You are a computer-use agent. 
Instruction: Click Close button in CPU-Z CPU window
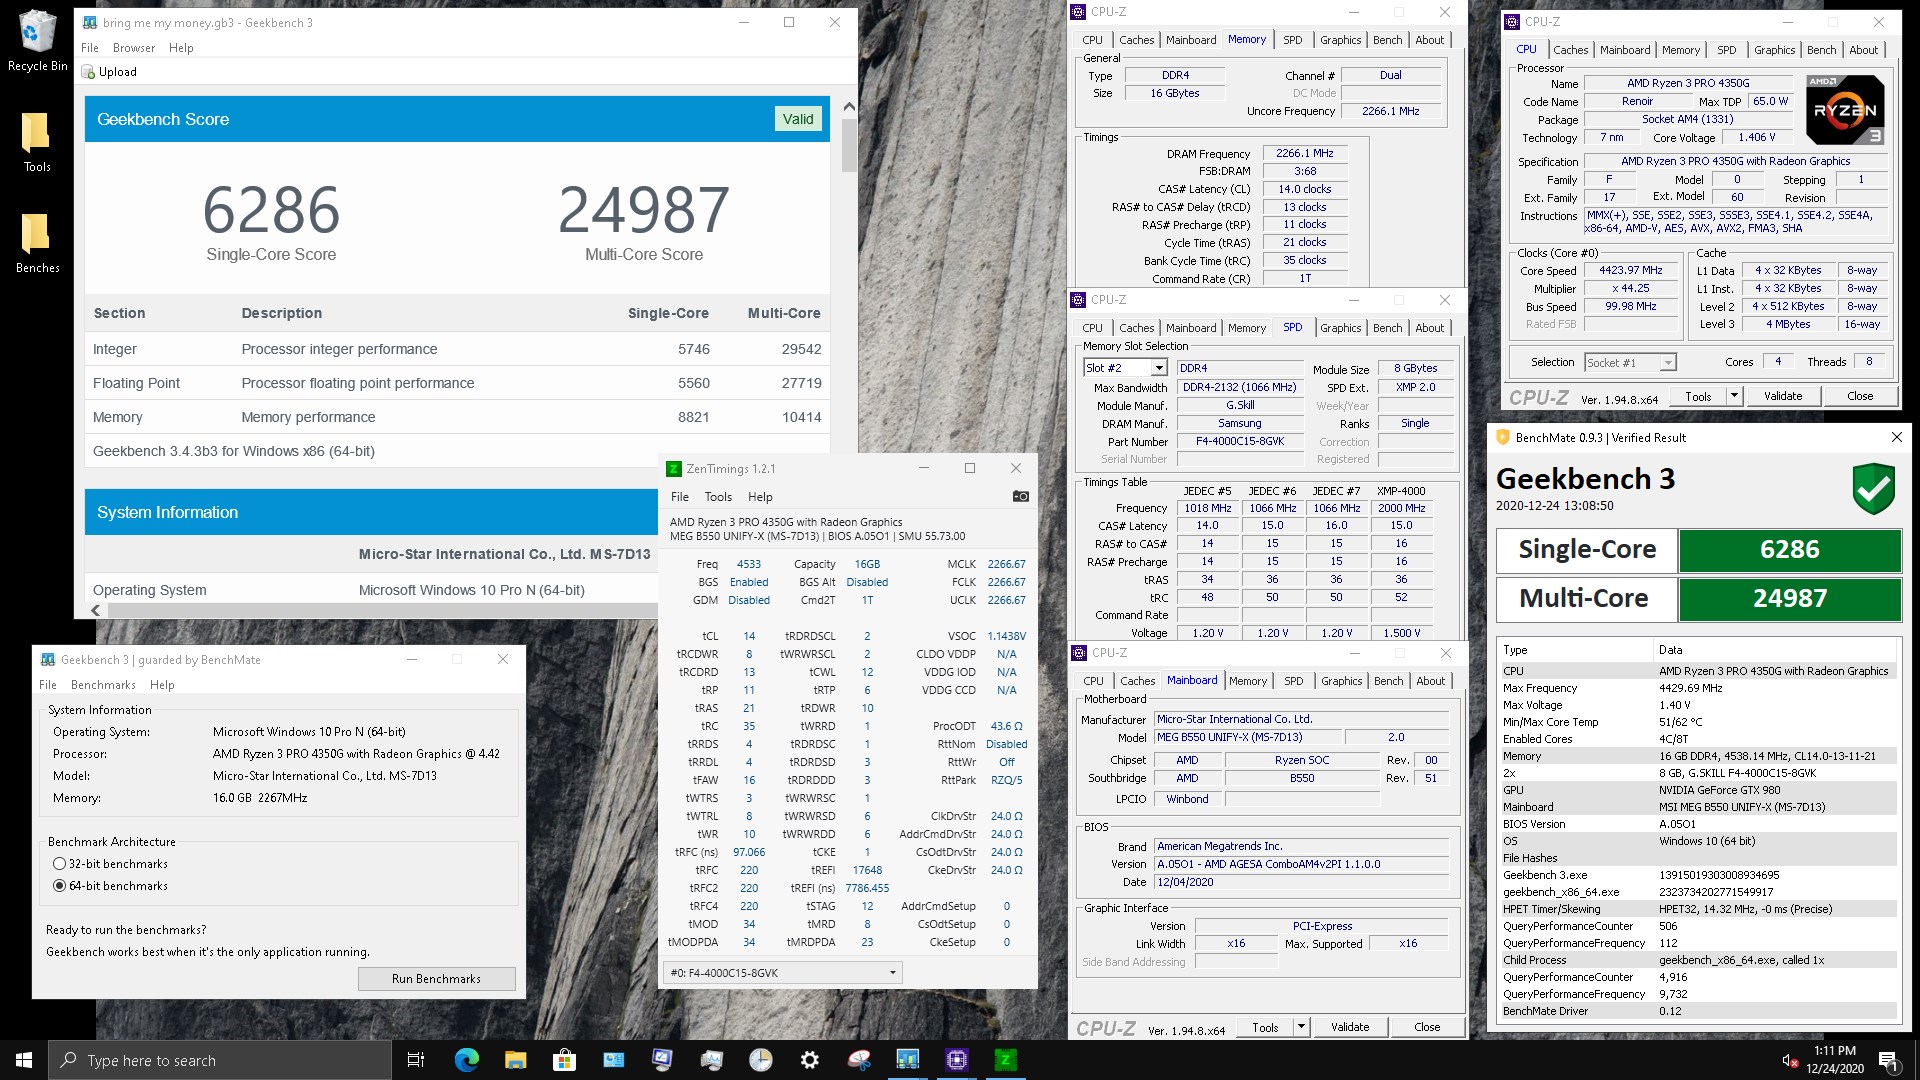(x=1860, y=396)
